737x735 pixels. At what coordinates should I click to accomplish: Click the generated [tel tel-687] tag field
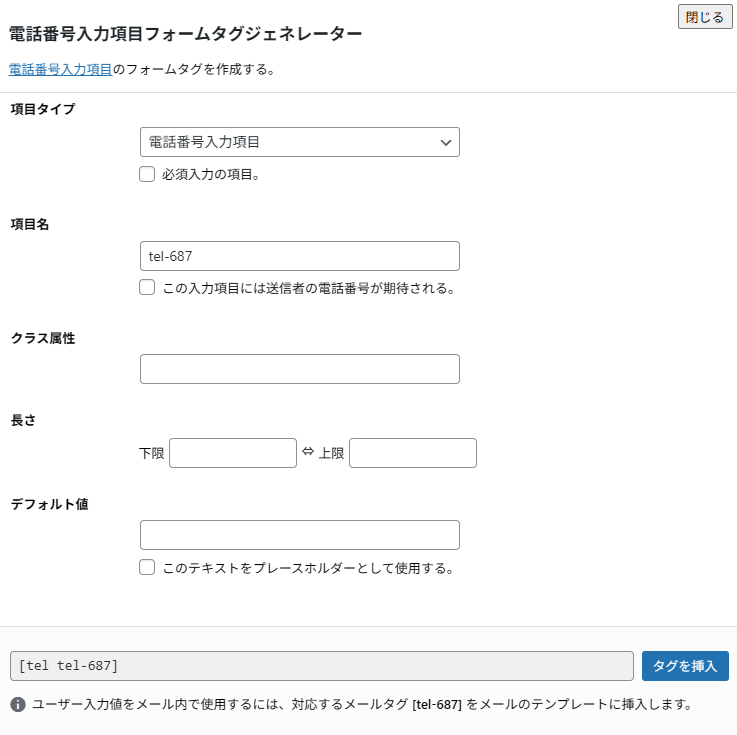(x=321, y=666)
